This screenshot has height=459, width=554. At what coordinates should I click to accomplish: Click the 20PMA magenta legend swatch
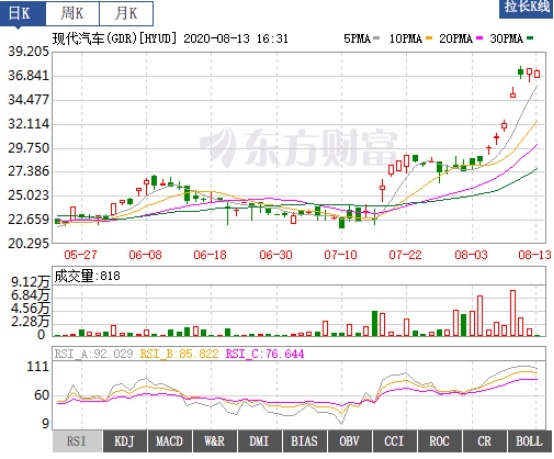click(x=479, y=38)
